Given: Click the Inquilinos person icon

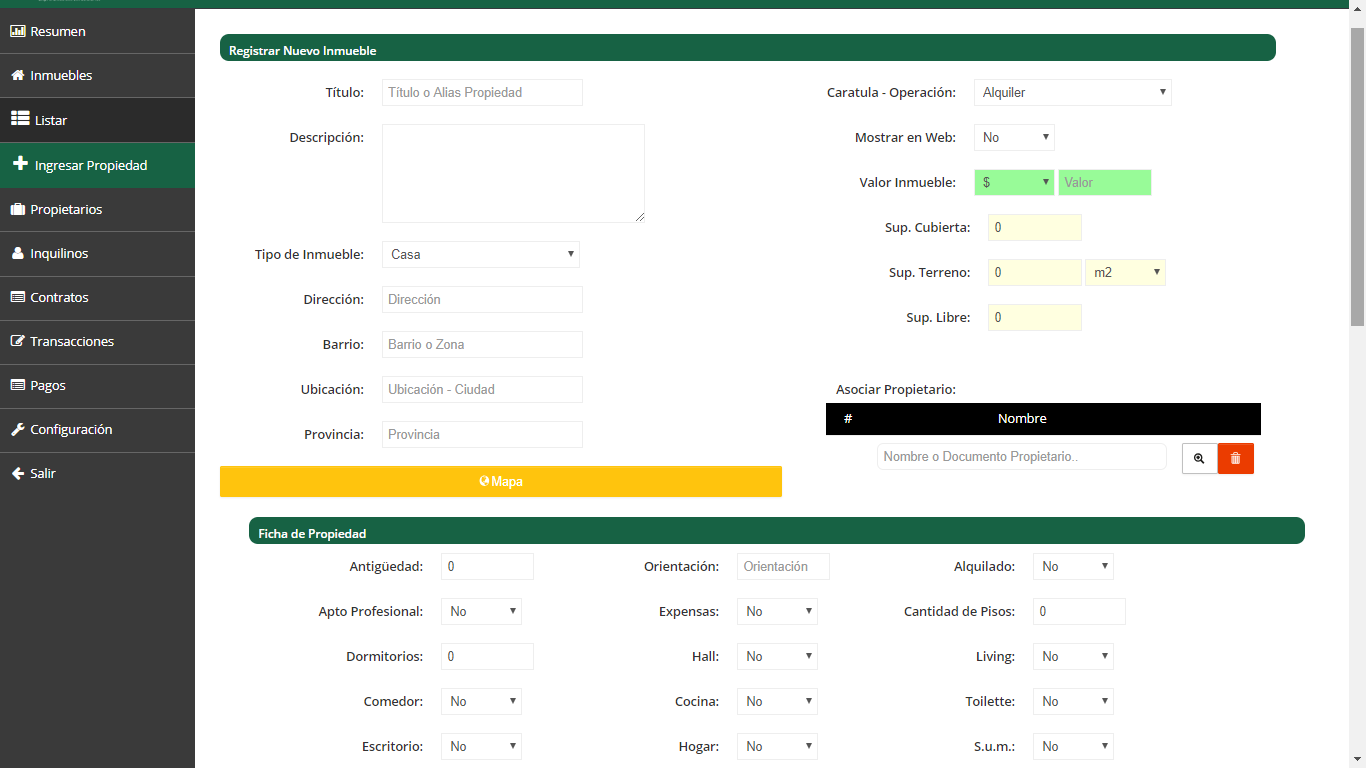Looking at the screenshot, I should [x=17, y=254].
